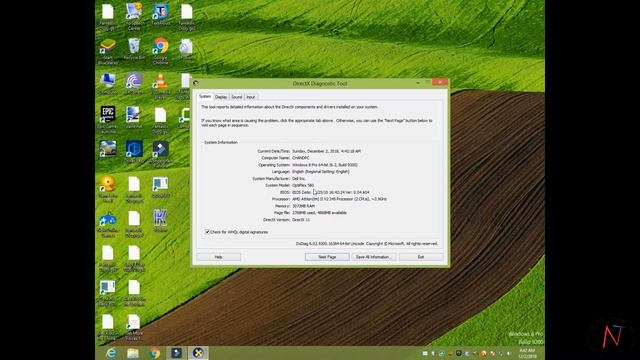Click the orange system tray icon
The height and width of the screenshot is (360, 640).
click(483, 353)
